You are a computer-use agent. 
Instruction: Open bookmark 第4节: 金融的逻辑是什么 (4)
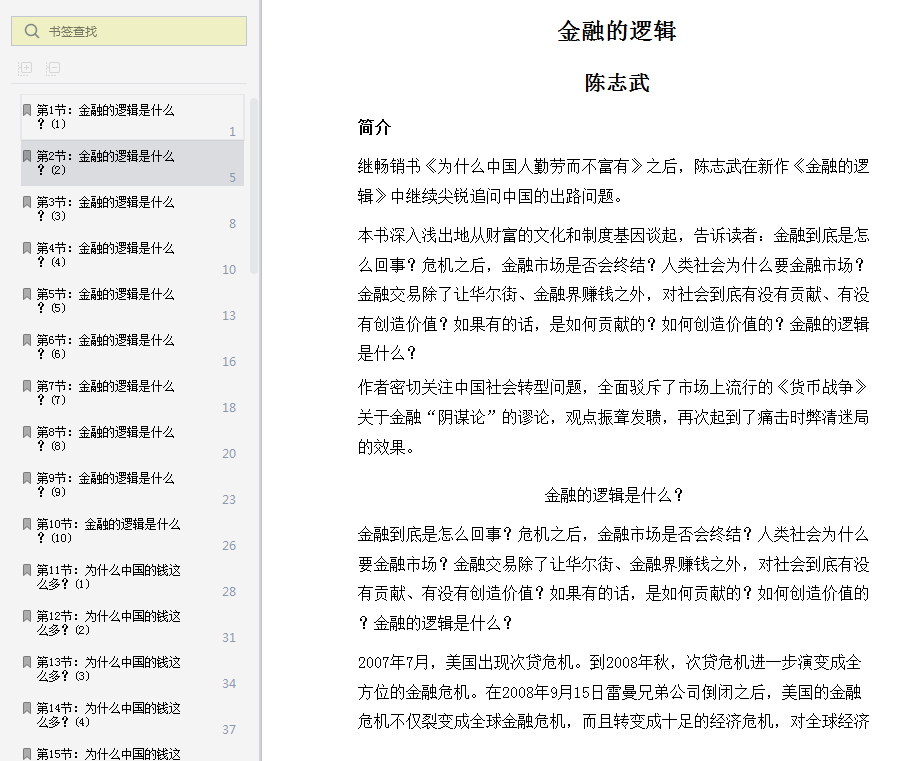(x=132, y=255)
